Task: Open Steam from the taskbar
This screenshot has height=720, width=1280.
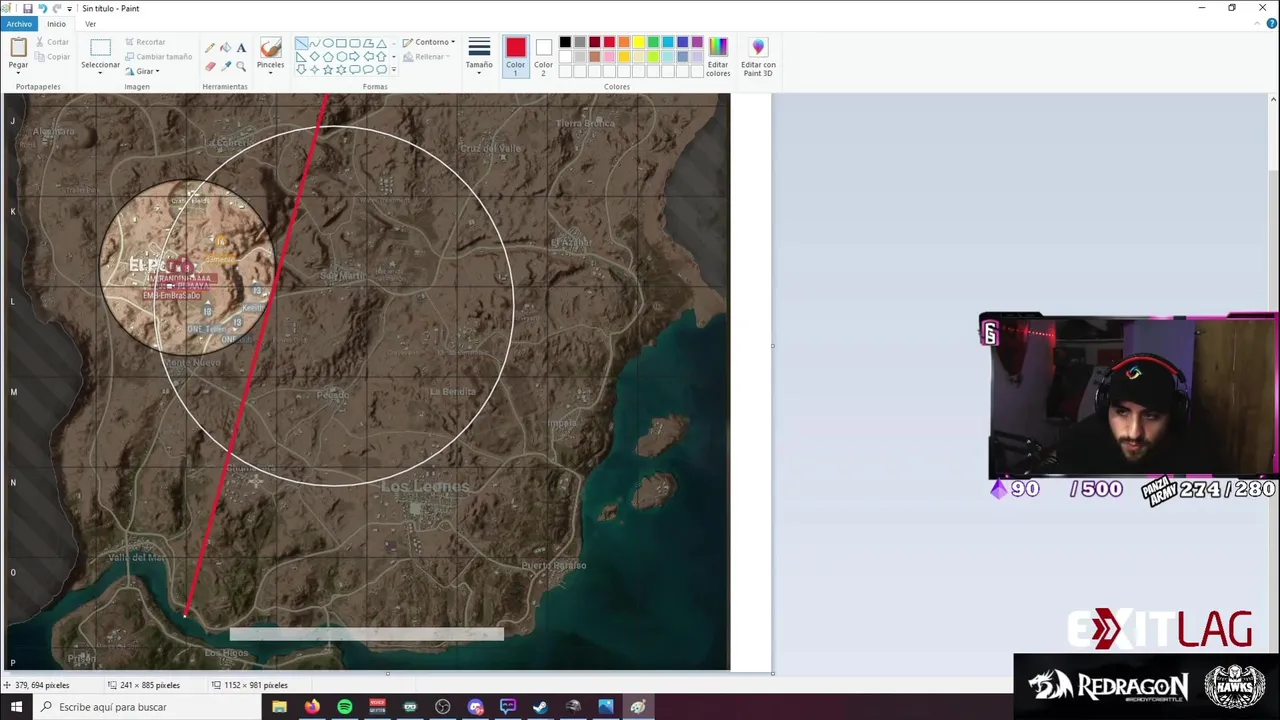Action: tap(540, 707)
